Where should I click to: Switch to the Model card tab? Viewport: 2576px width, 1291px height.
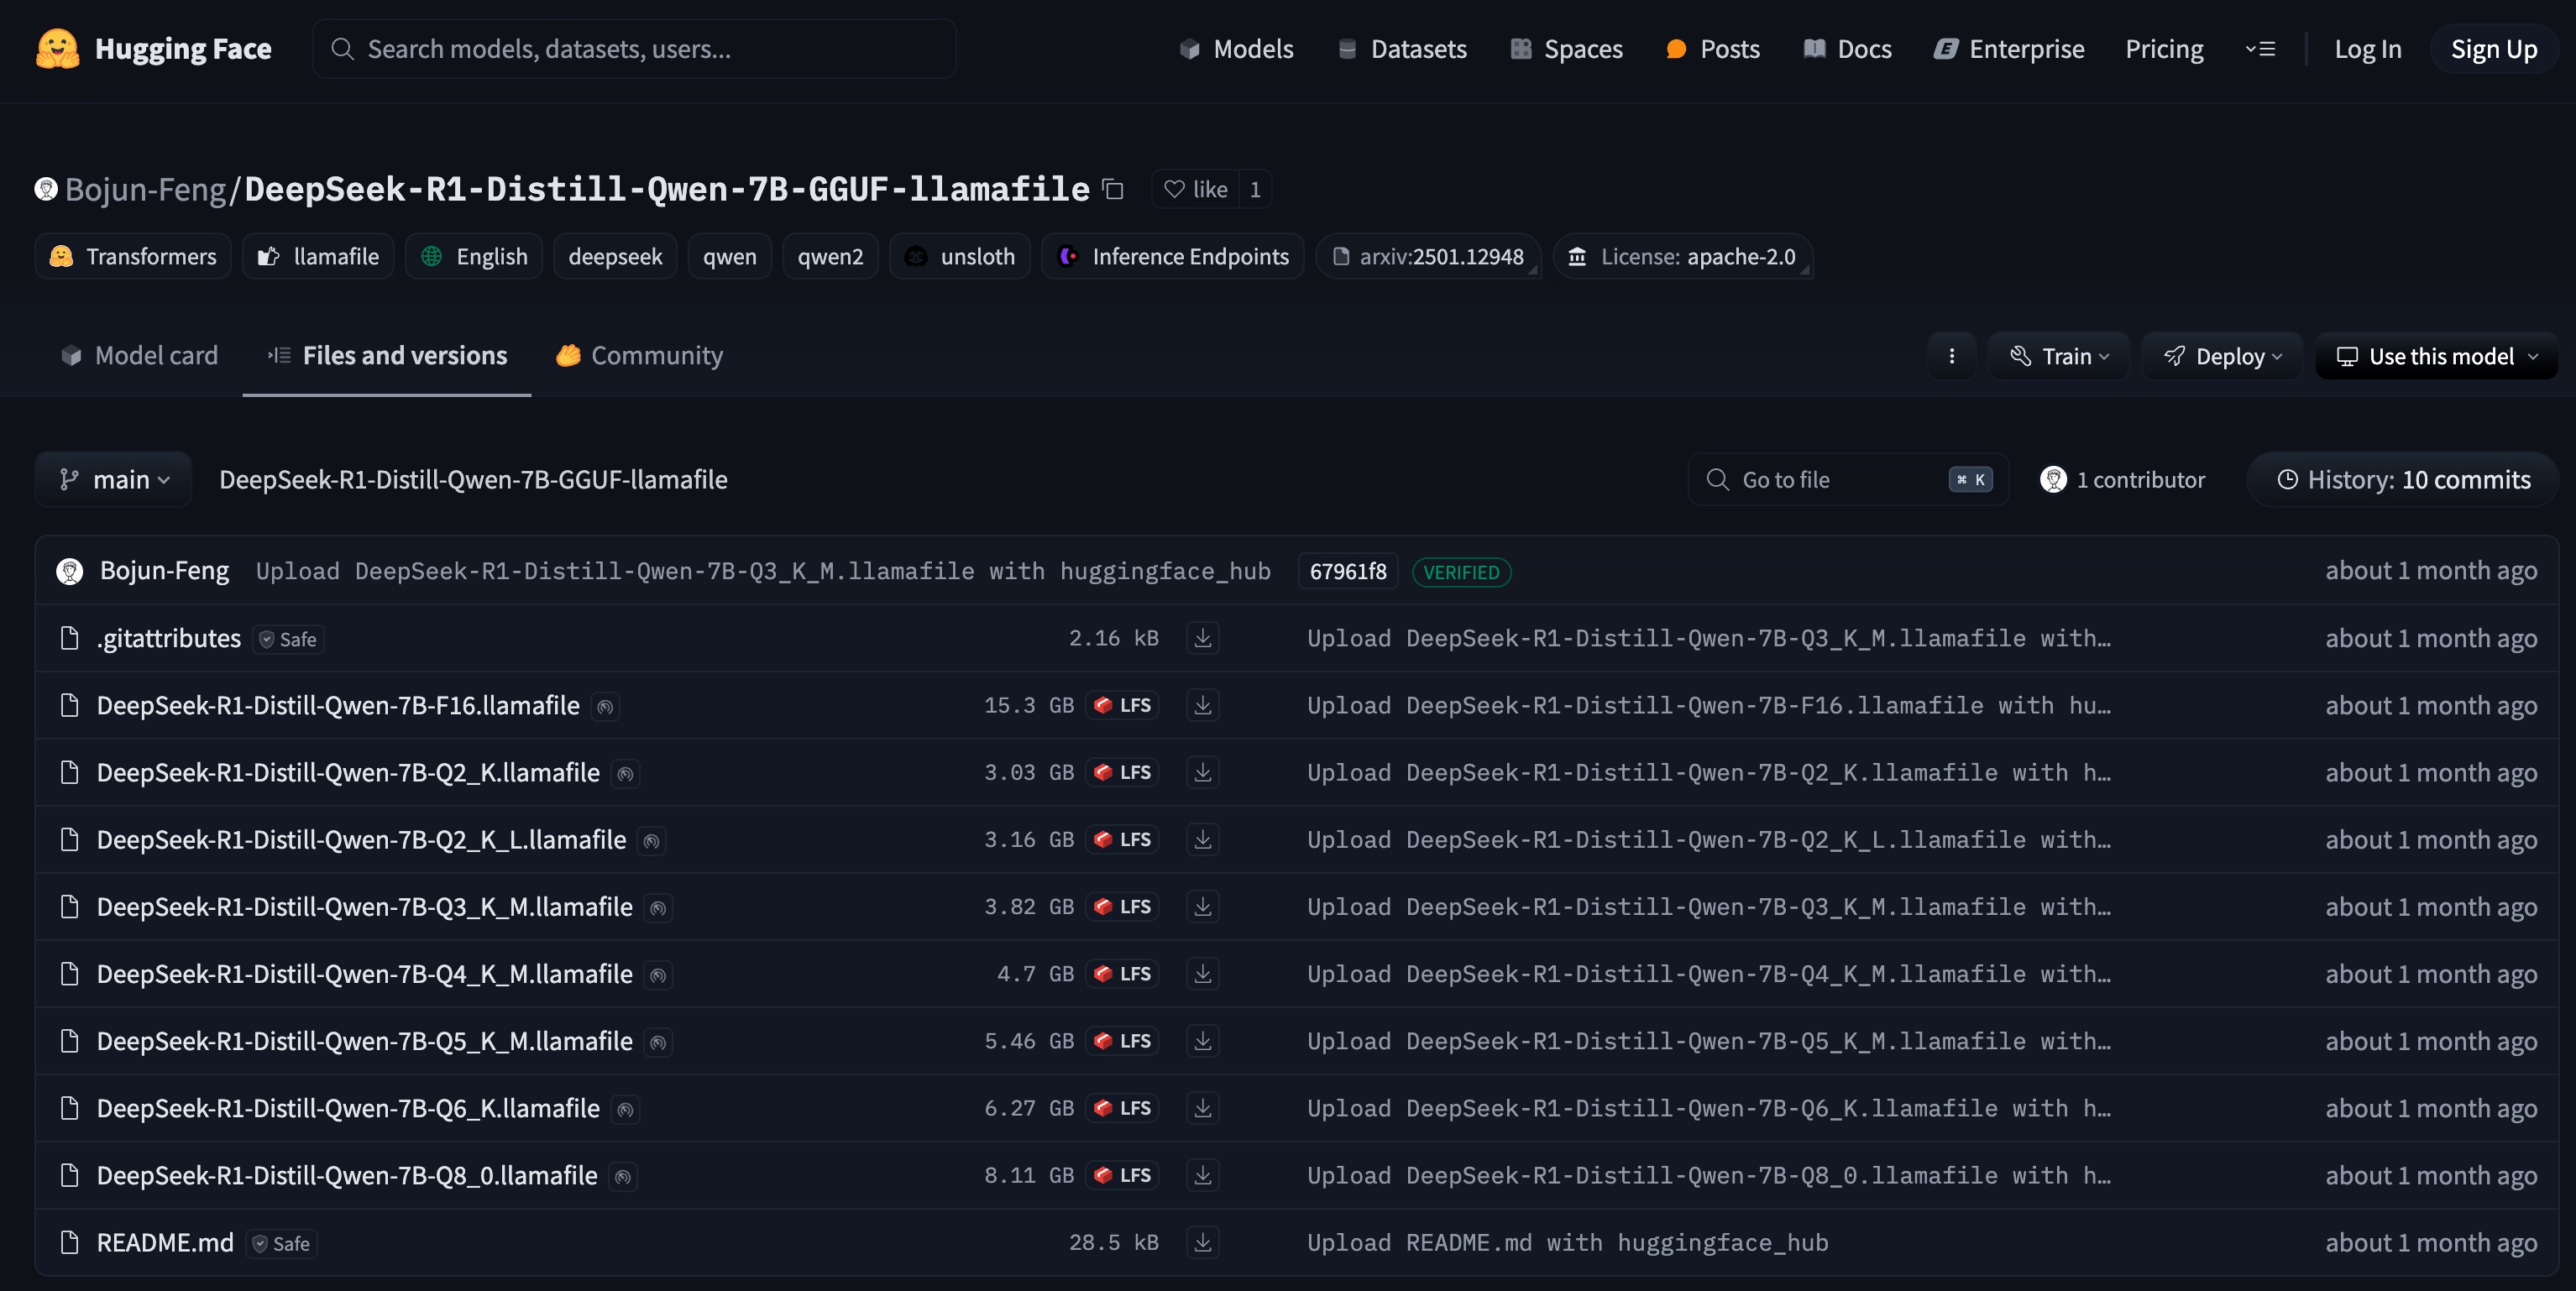(139, 355)
